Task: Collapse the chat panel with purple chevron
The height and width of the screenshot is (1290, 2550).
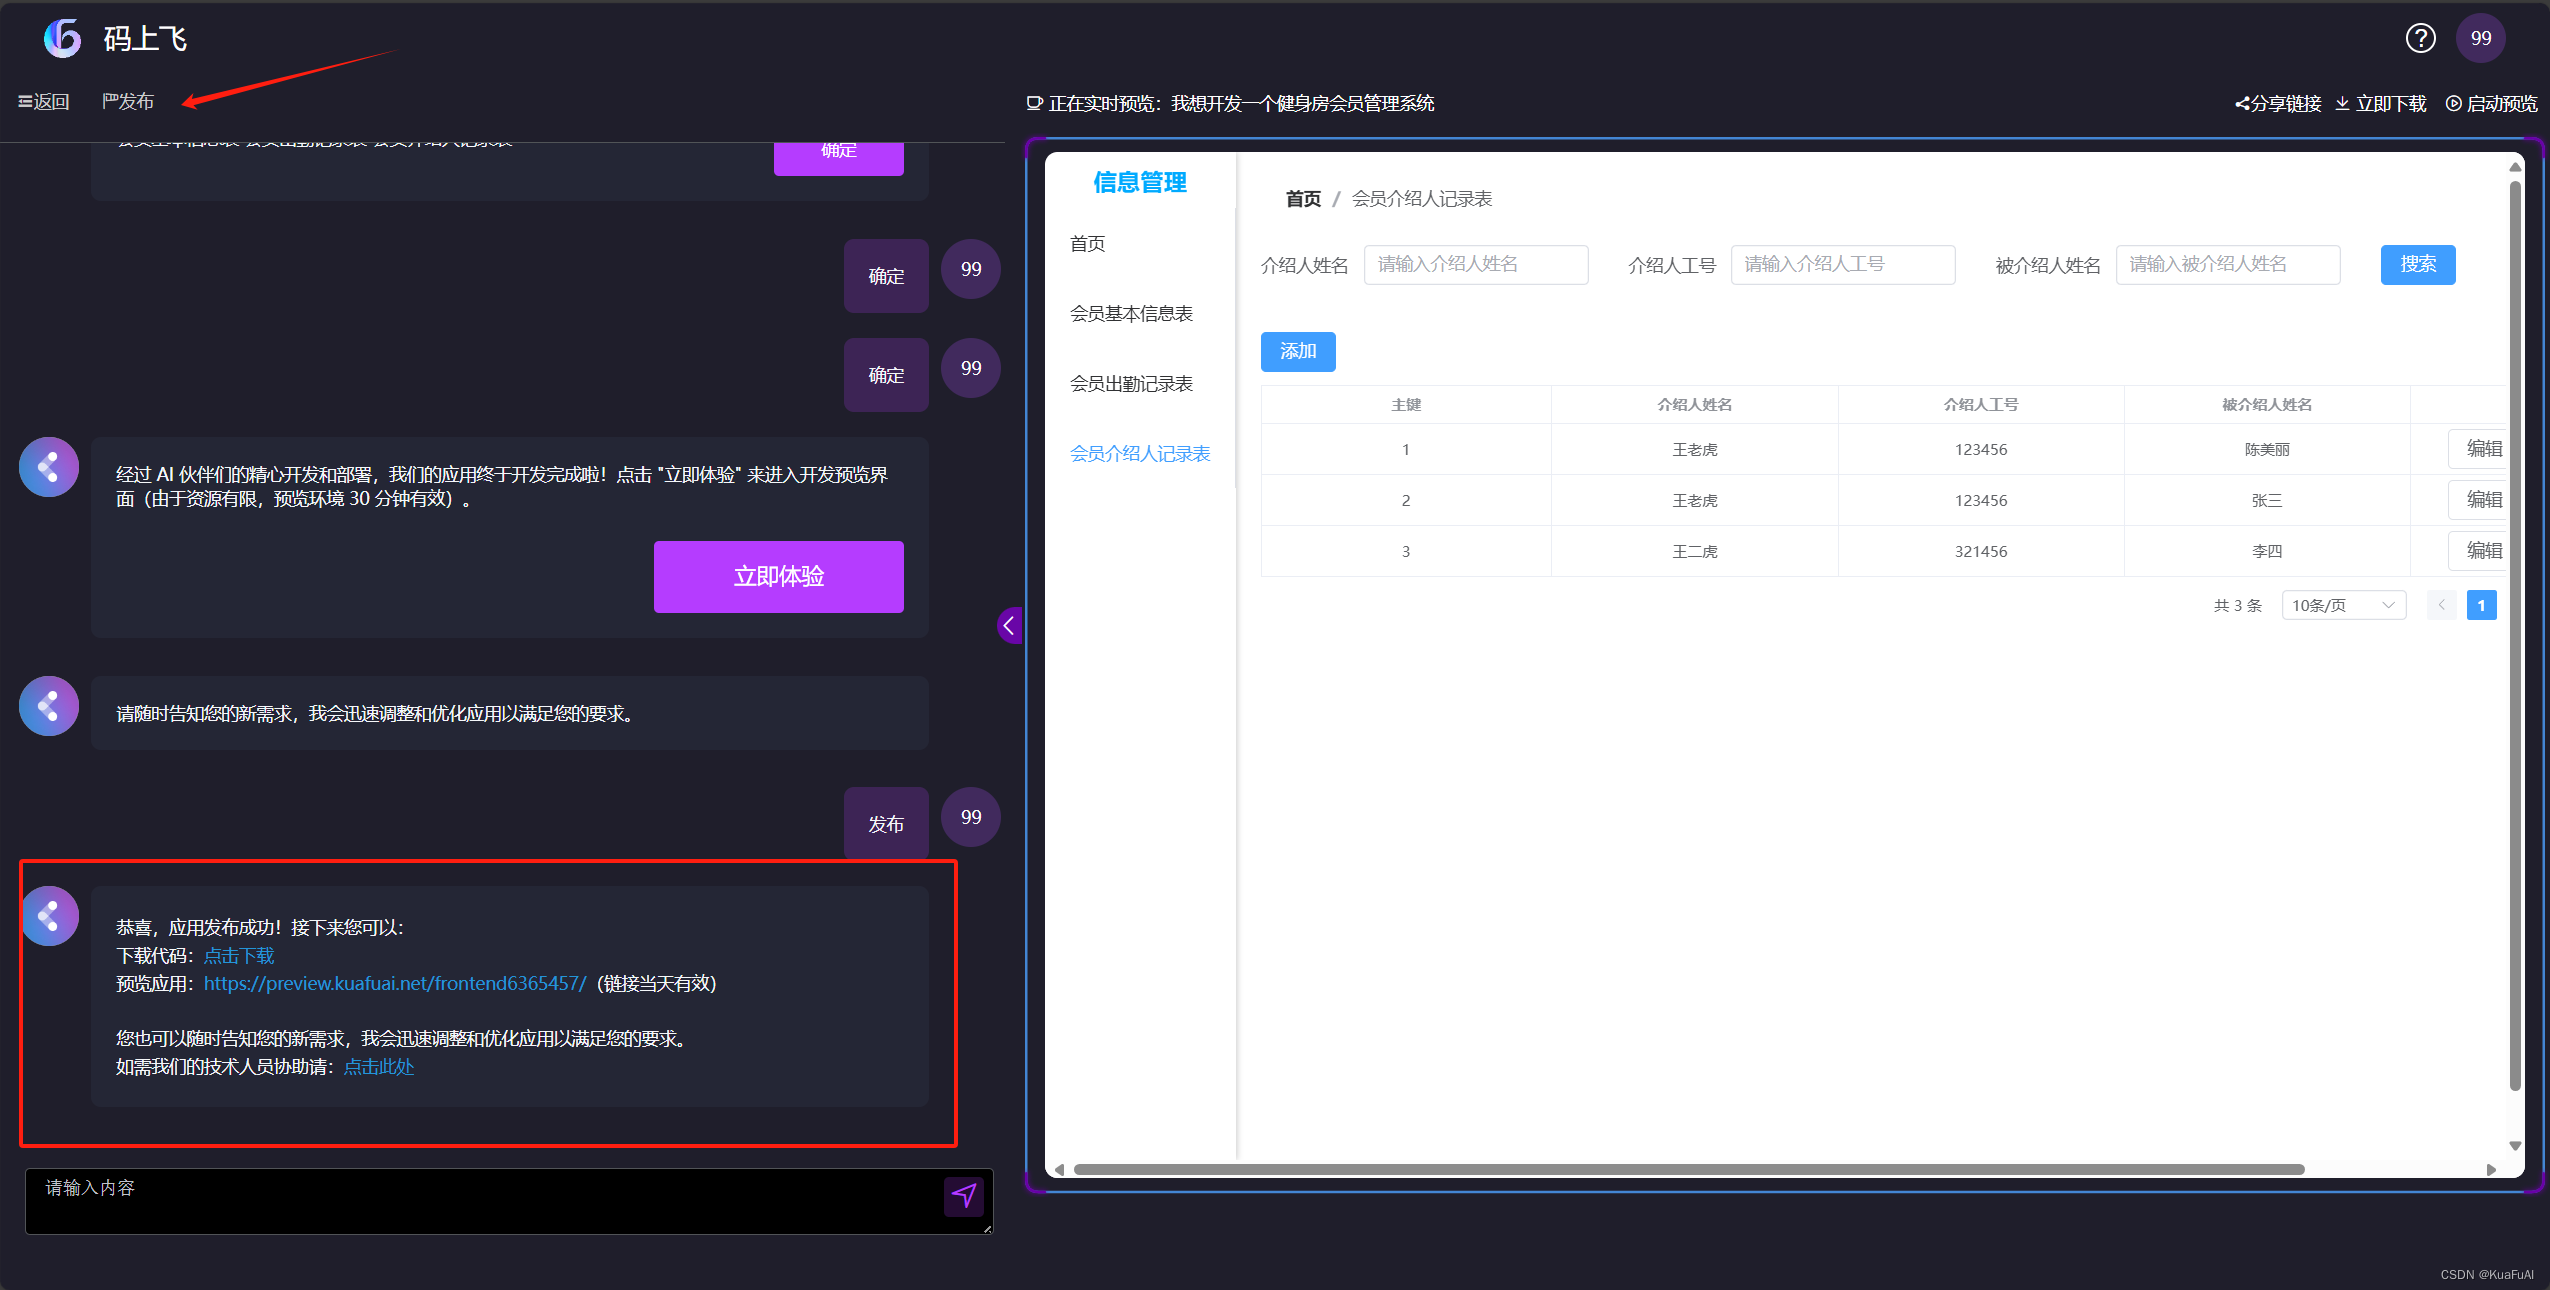Action: pos(1009,626)
